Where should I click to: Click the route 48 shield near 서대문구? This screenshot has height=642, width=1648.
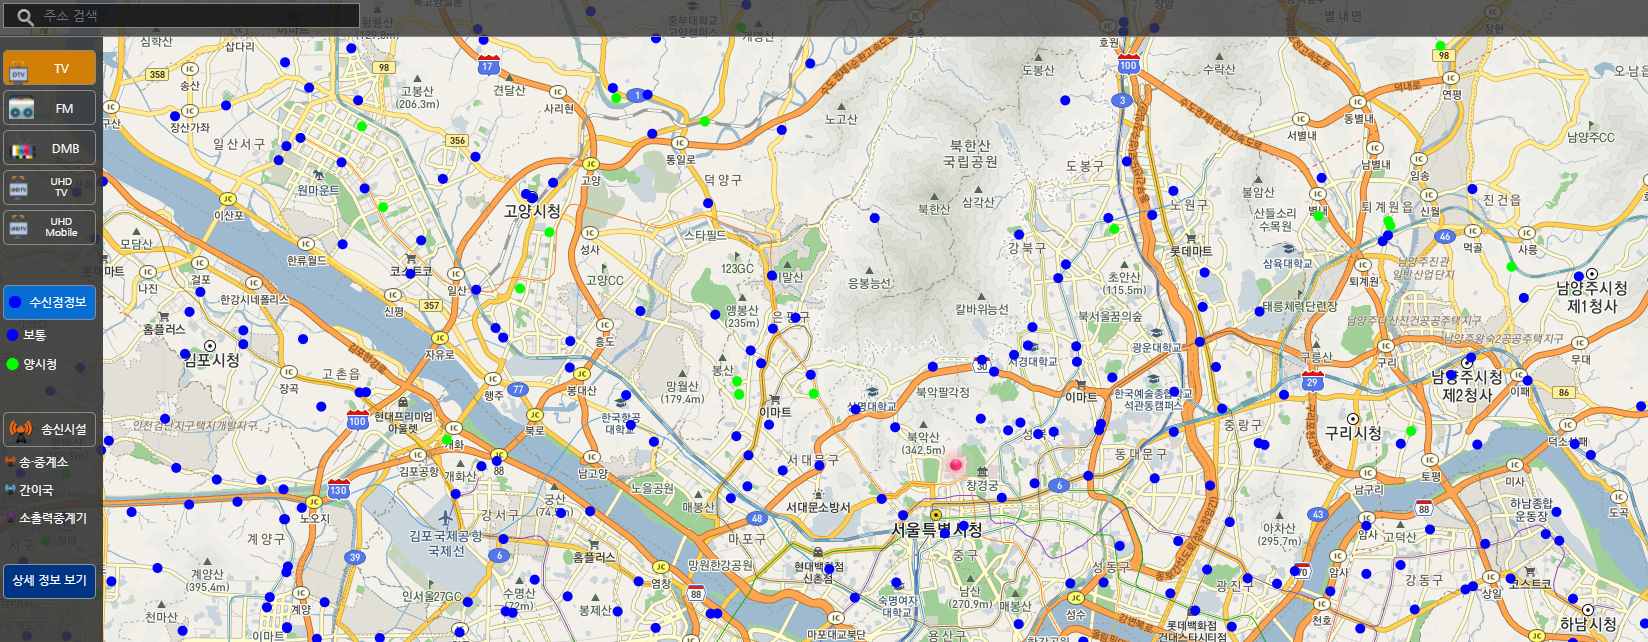pos(757,518)
